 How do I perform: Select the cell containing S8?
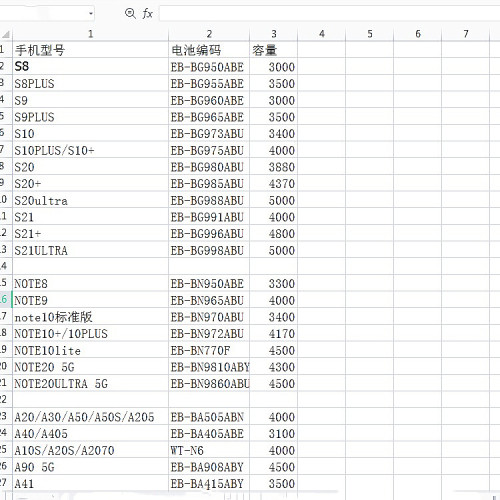[x=90, y=66]
